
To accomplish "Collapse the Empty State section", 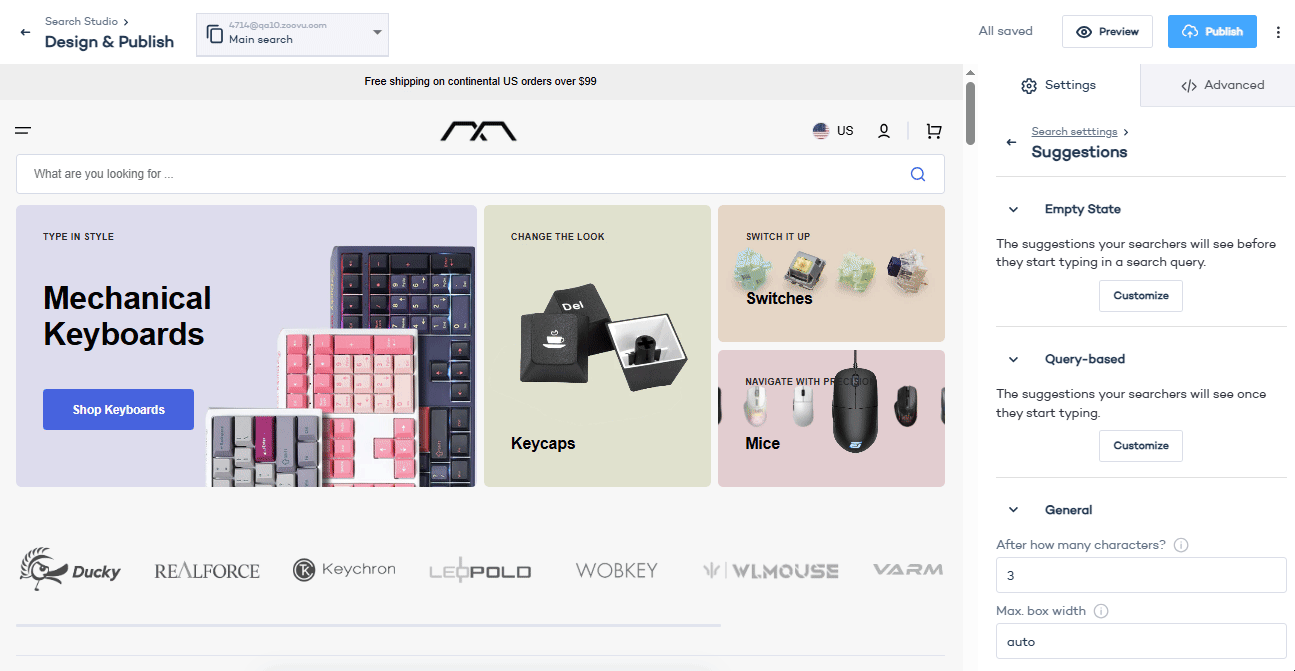I will point(1013,209).
